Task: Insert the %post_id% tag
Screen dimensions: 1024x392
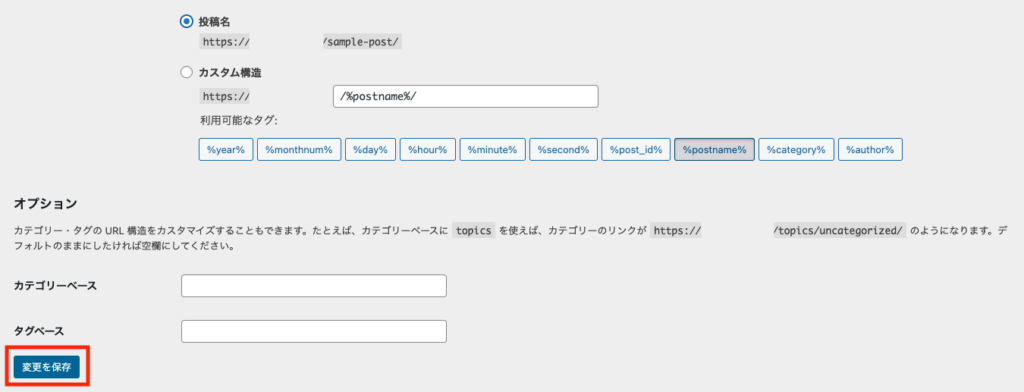Action: (635, 150)
